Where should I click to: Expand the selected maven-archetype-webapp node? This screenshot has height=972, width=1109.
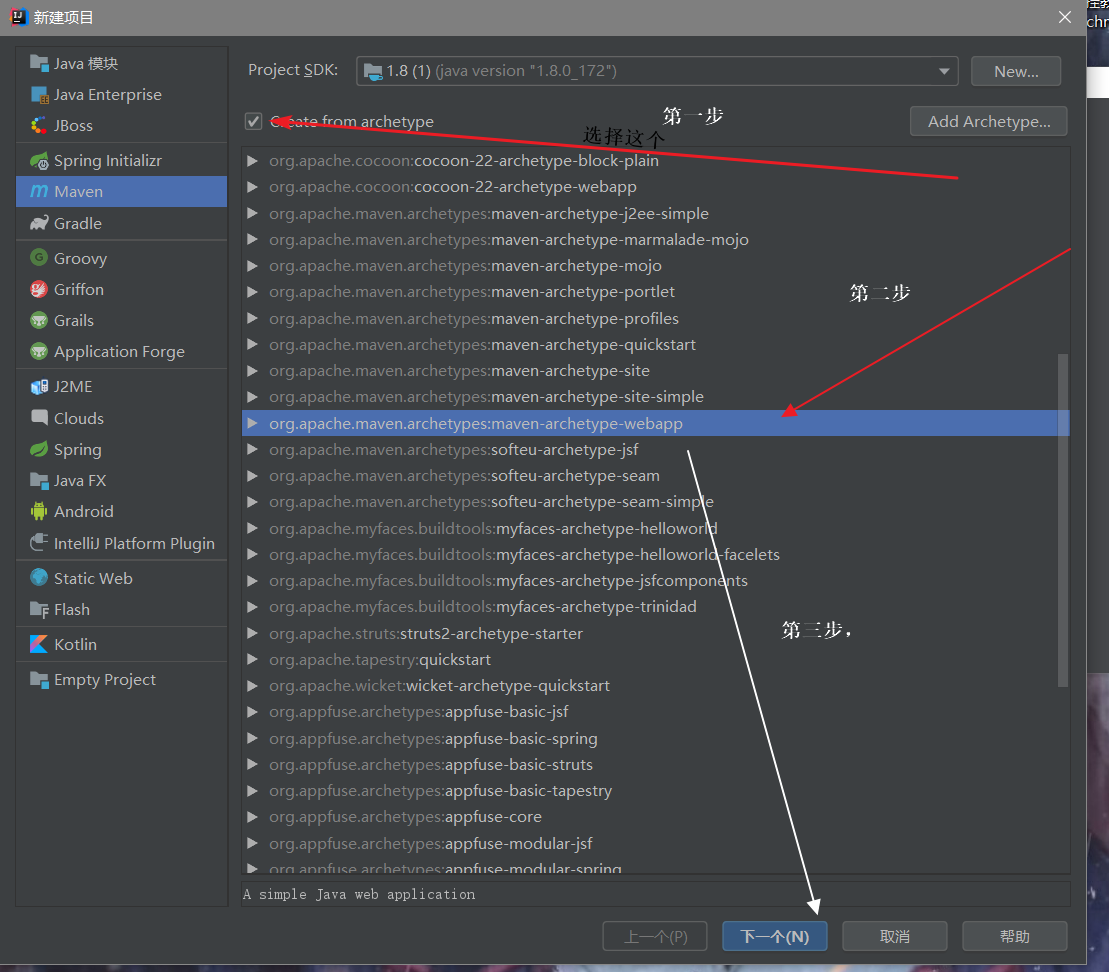252,424
